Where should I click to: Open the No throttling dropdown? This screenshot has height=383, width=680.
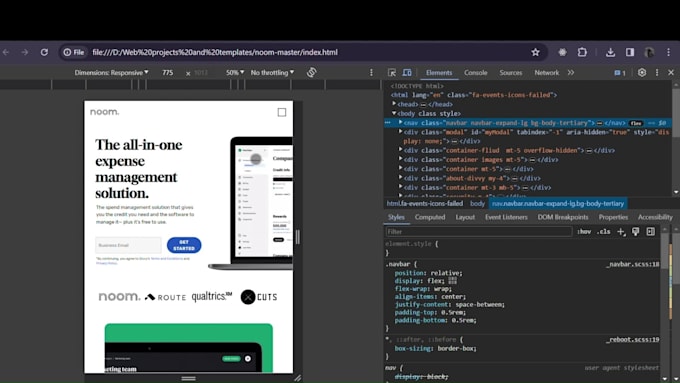(272, 72)
